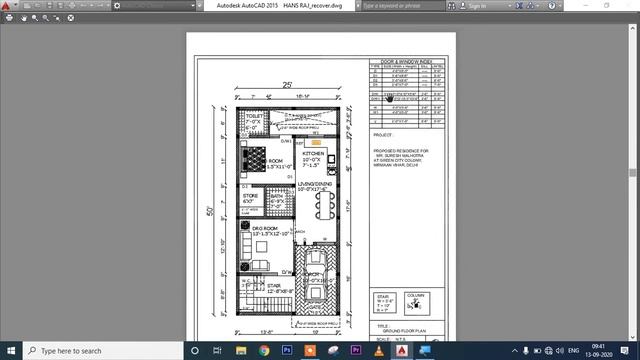Switch to AutoCAD taskbar icon
This screenshot has height=360, width=640.
402,351
